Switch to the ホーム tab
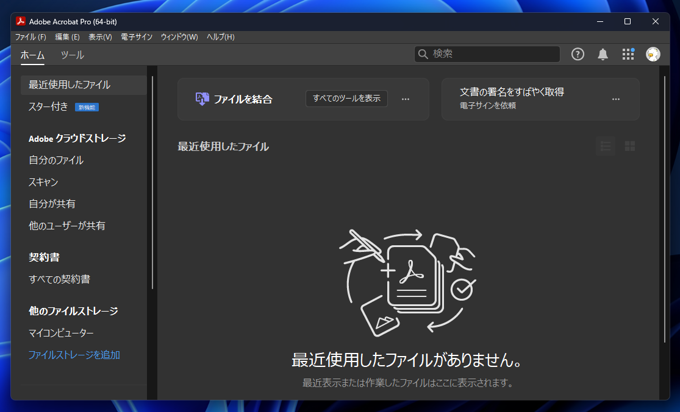This screenshot has width=680, height=412. click(33, 55)
